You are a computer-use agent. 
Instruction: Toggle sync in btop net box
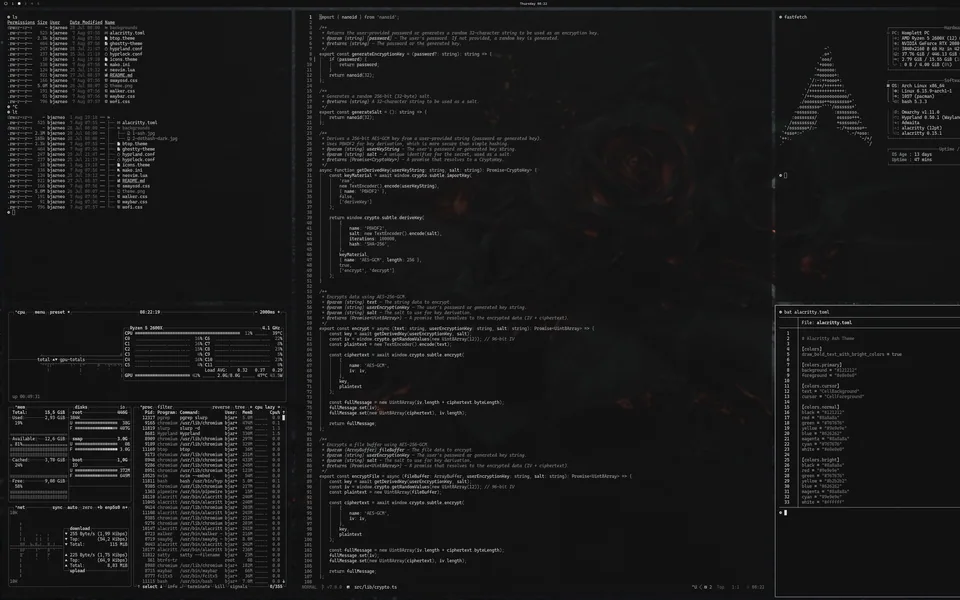pos(58,508)
